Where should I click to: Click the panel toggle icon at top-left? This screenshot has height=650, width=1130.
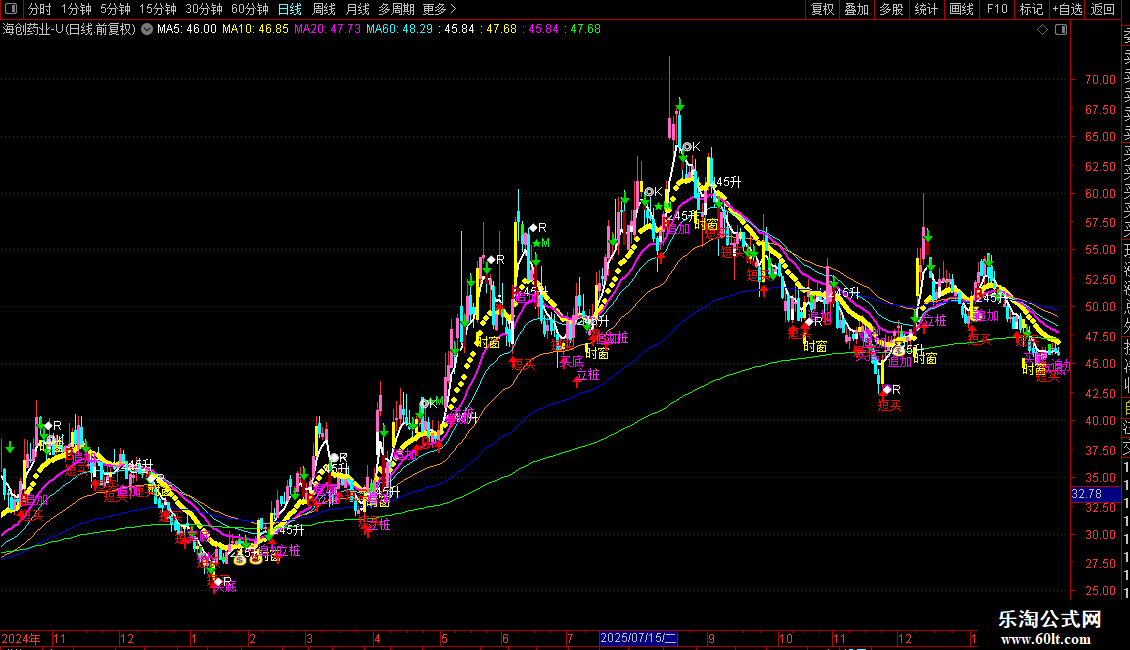[10, 9]
